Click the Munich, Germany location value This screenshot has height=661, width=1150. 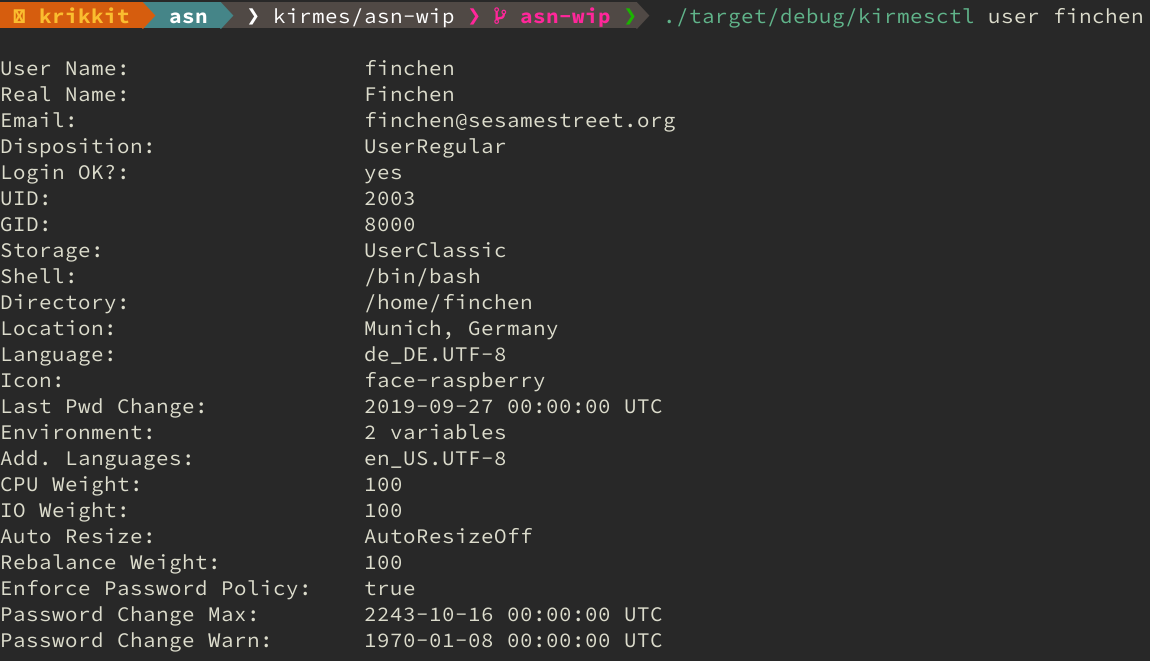pos(461,329)
